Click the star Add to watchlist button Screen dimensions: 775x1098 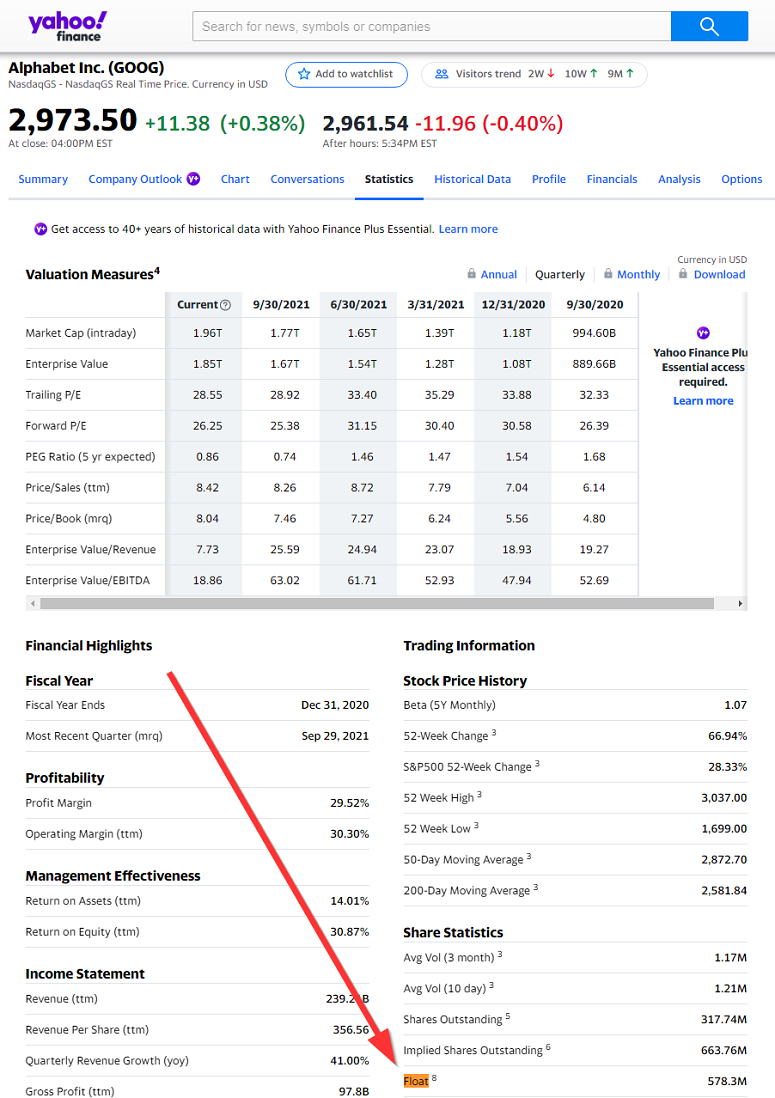point(346,74)
